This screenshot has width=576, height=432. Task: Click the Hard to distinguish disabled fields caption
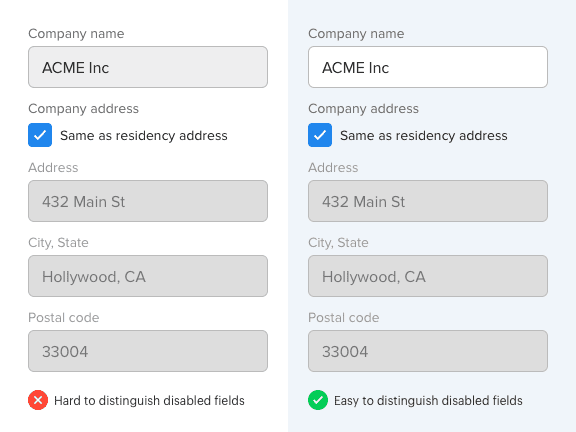(x=149, y=400)
